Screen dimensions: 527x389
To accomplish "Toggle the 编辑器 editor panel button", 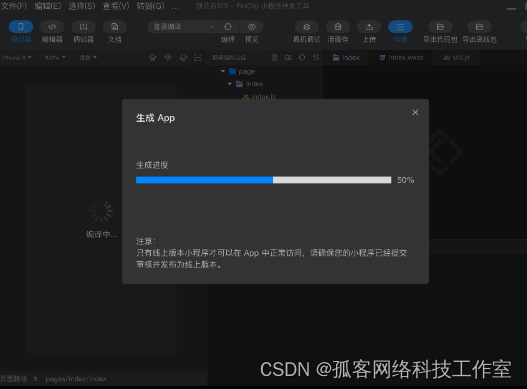I will tap(52, 27).
